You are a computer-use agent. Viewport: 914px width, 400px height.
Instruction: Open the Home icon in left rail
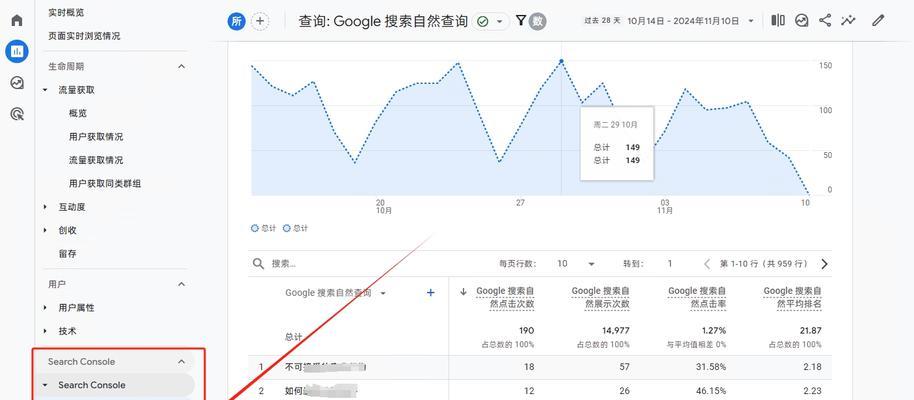tap(17, 20)
